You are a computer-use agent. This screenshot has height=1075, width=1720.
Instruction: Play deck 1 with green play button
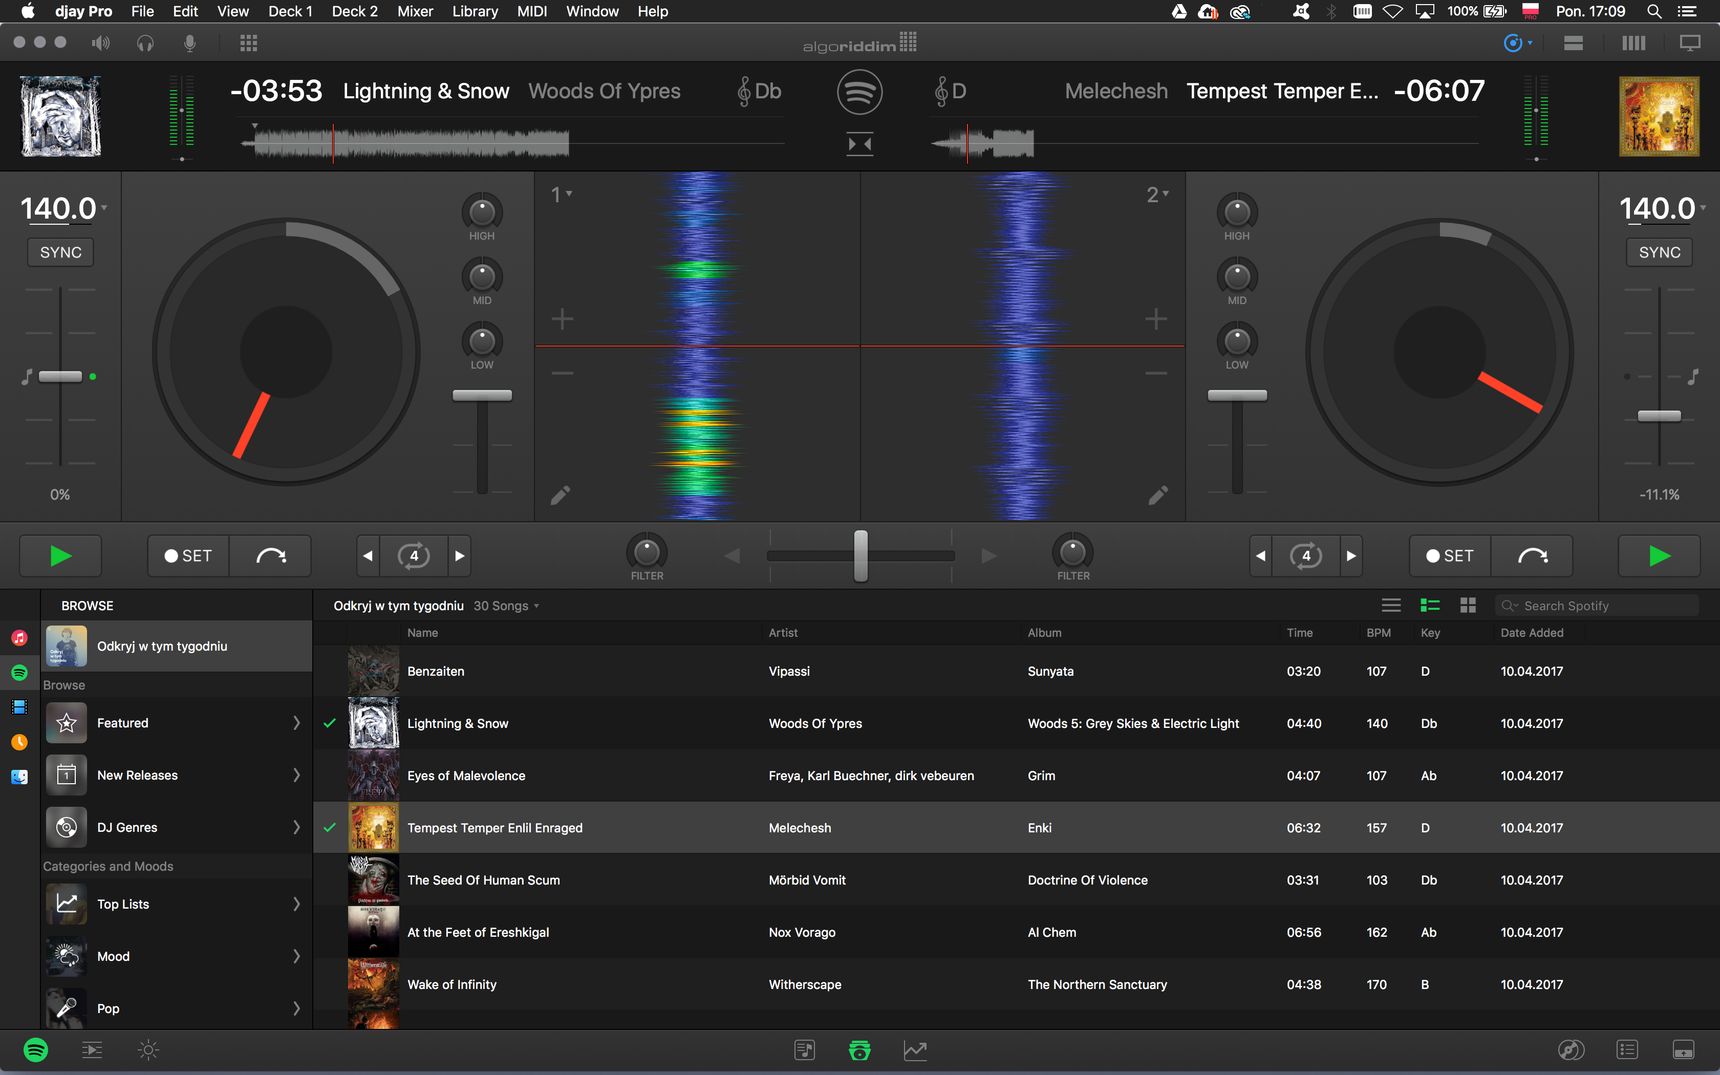[x=61, y=556]
